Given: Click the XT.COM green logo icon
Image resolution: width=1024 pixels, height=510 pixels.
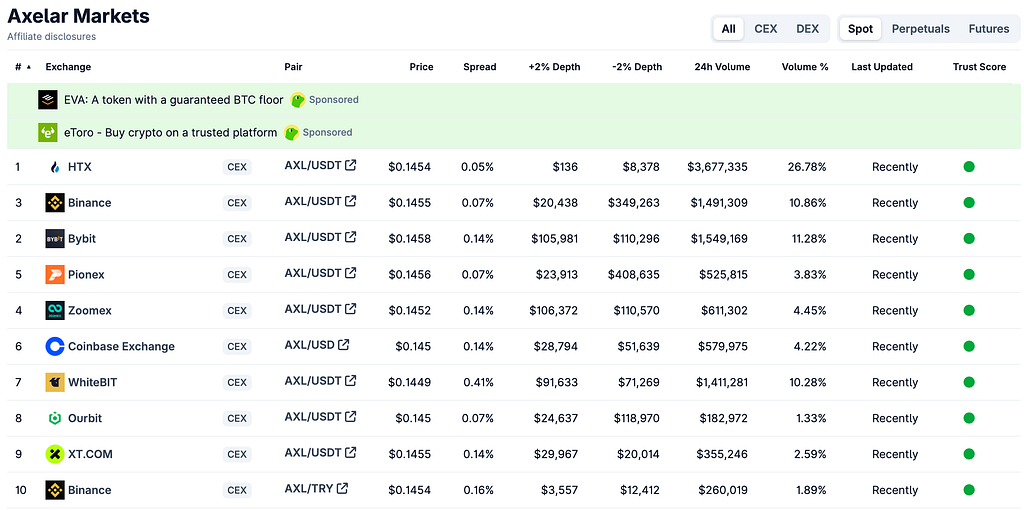Looking at the screenshot, I should coord(55,454).
